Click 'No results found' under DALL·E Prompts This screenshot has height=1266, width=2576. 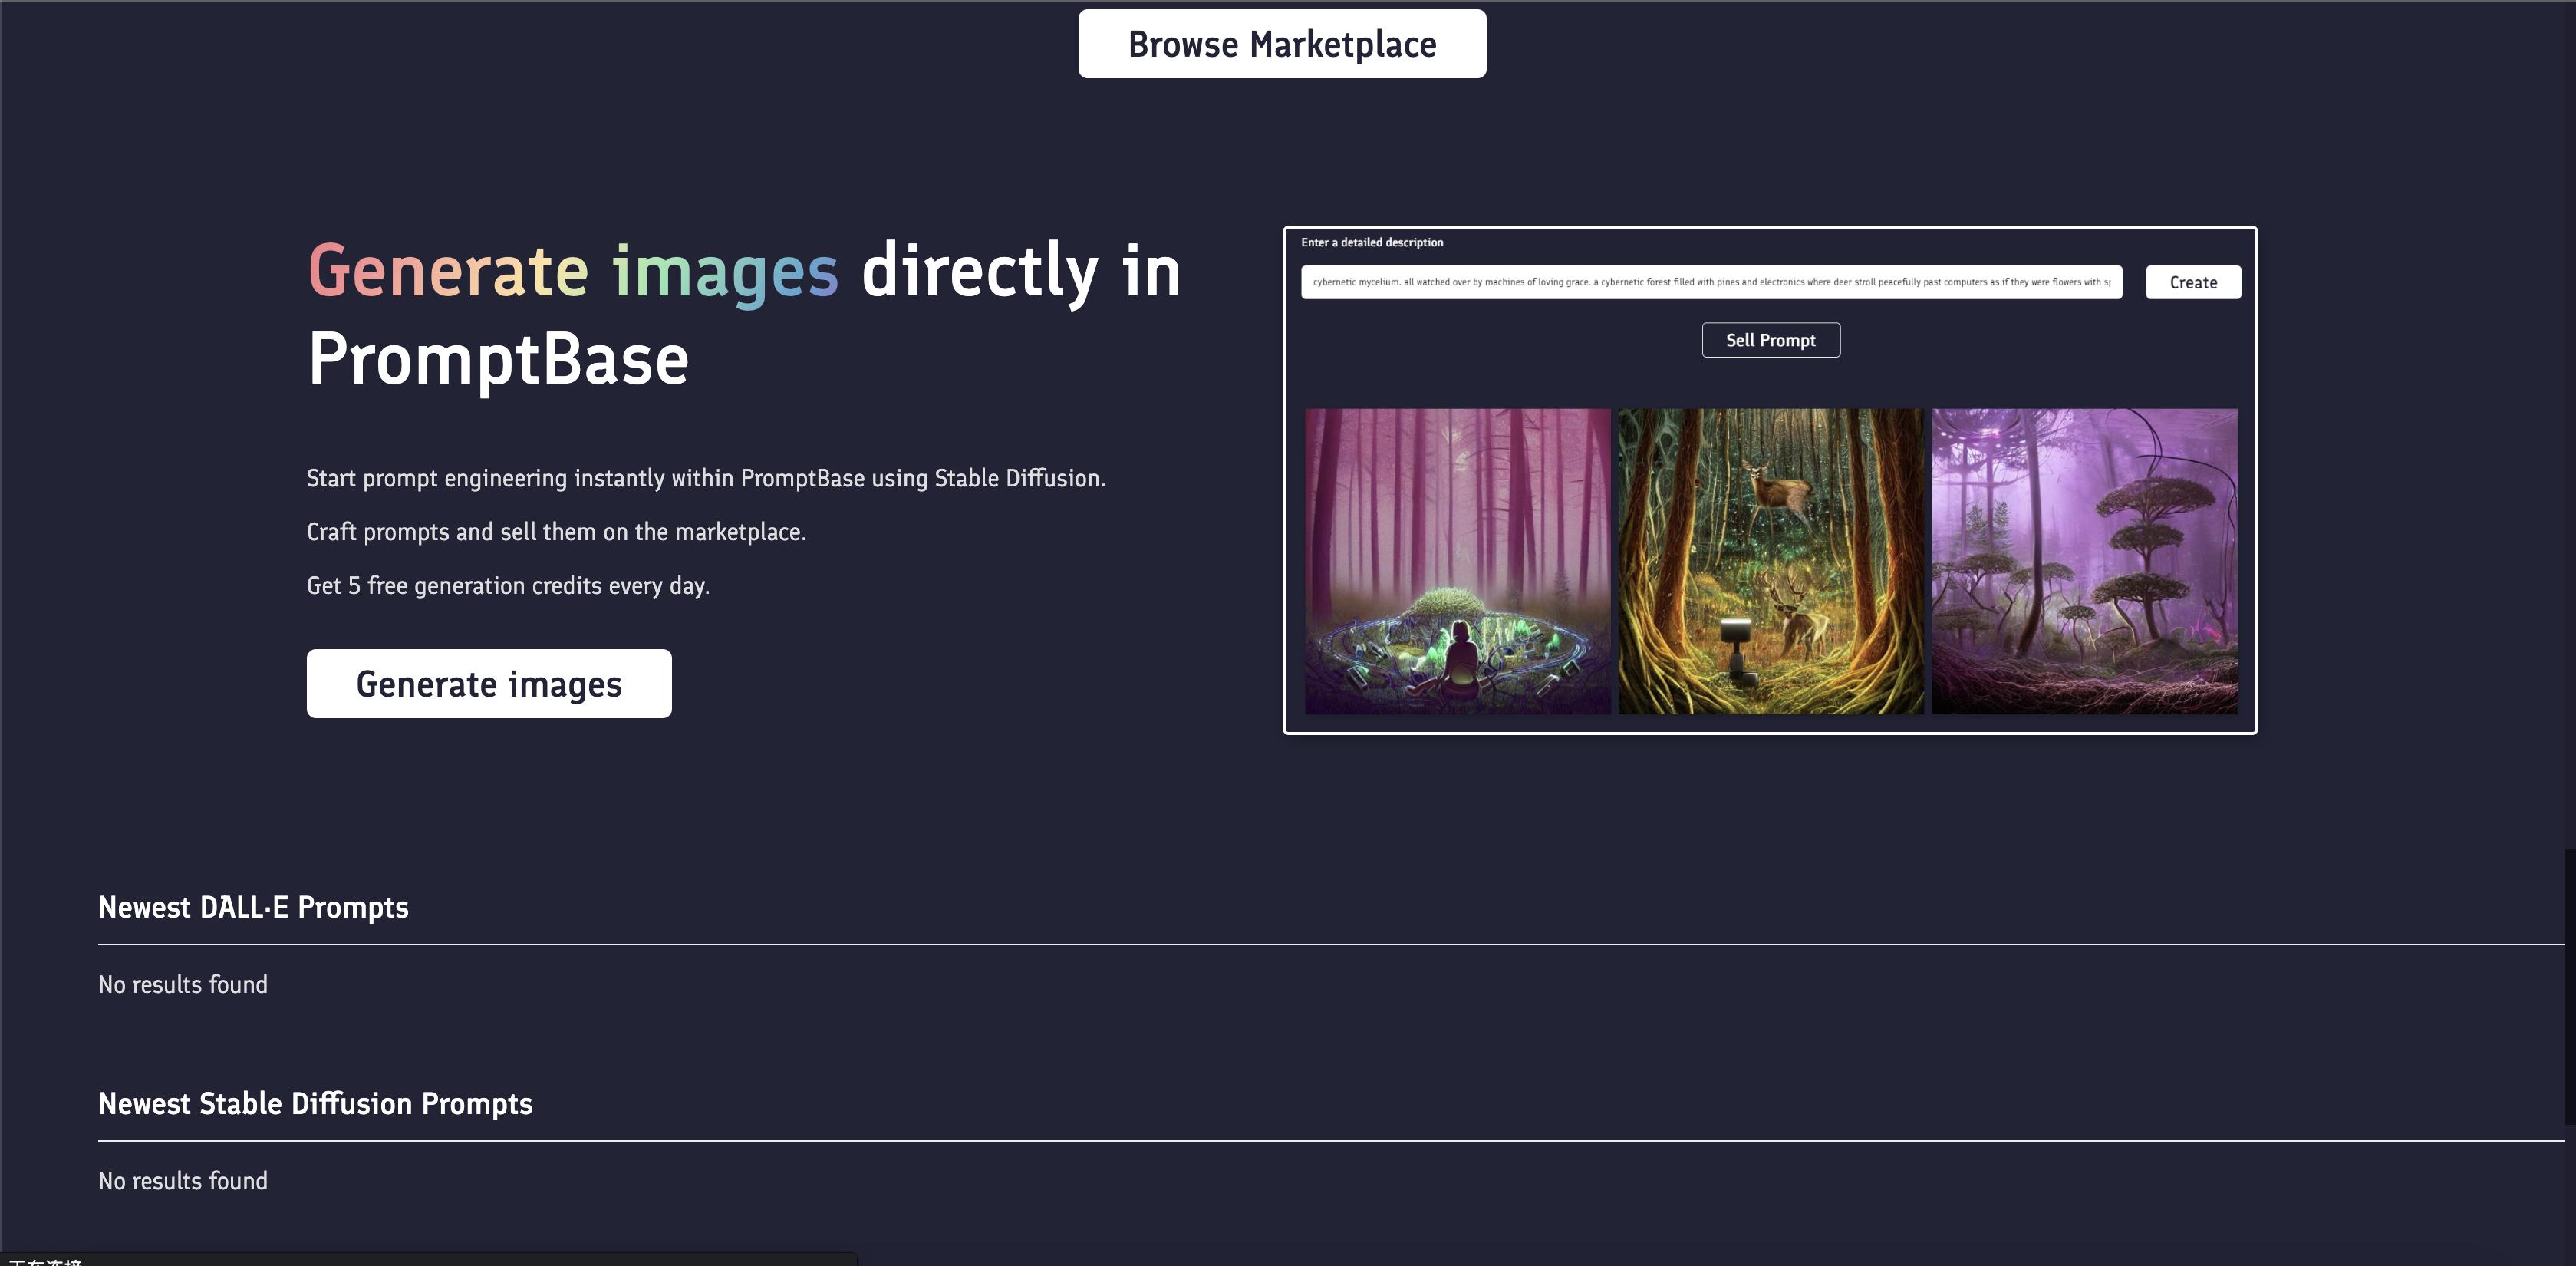[183, 984]
